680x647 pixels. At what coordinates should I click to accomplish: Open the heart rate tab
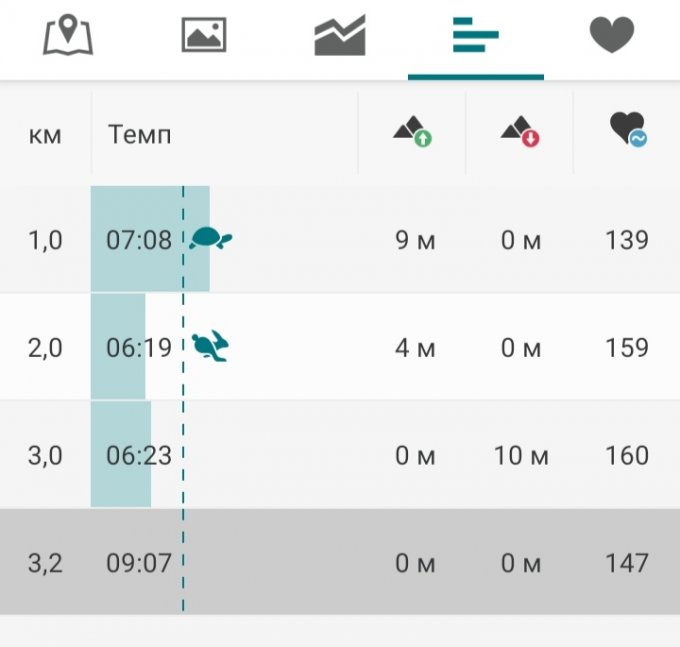pyautogui.click(x=612, y=36)
